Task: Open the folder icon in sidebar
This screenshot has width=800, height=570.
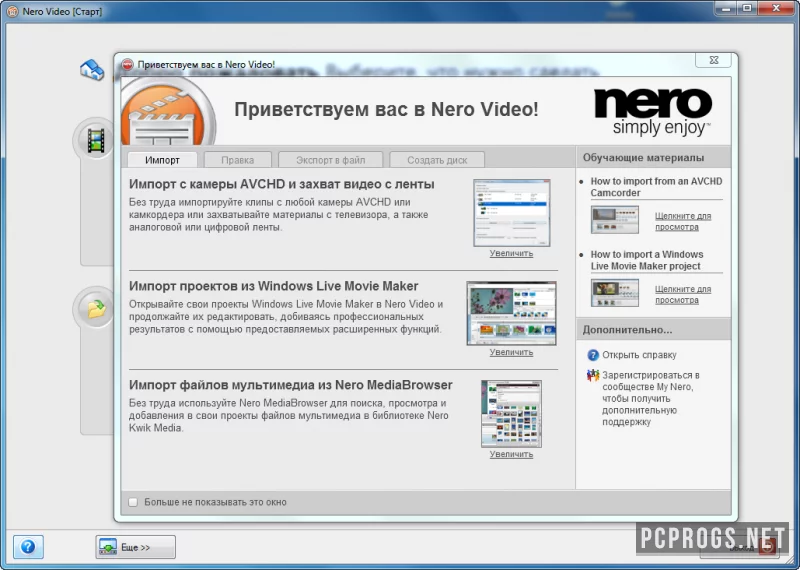Action: coord(96,308)
